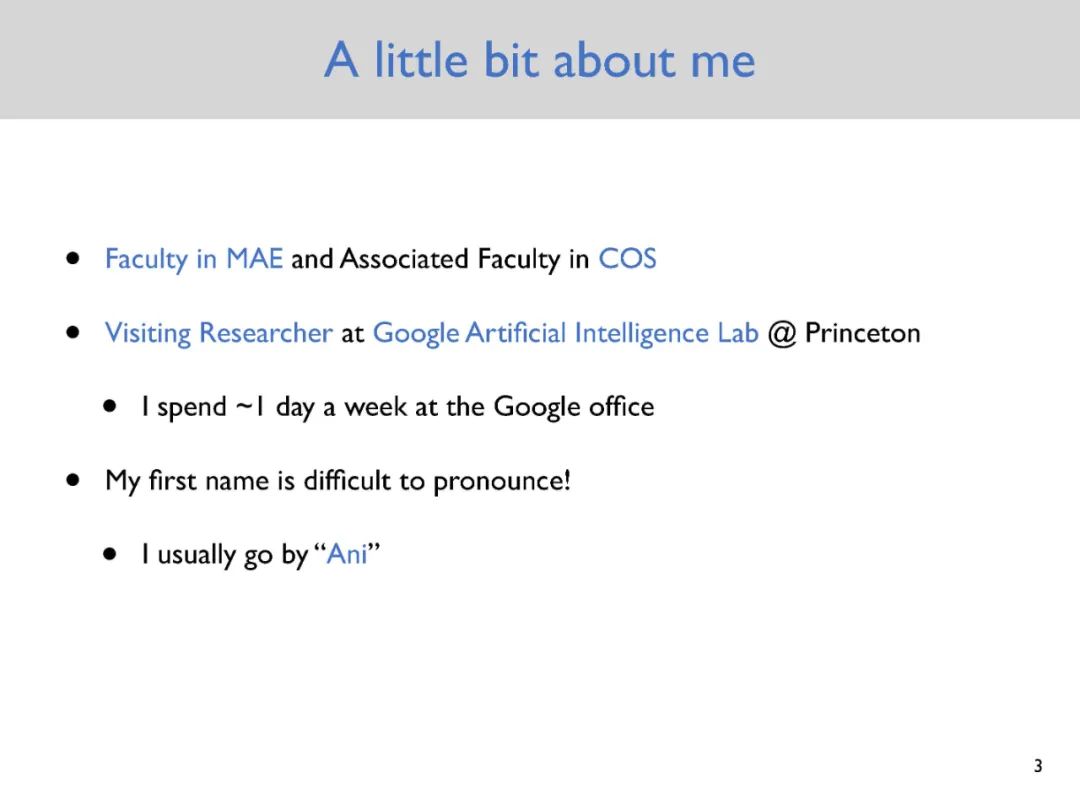Viewport: 1080px width, 810px height.
Task: Click the text "and Associated Faculty in"
Action: [x=440, y=260]
